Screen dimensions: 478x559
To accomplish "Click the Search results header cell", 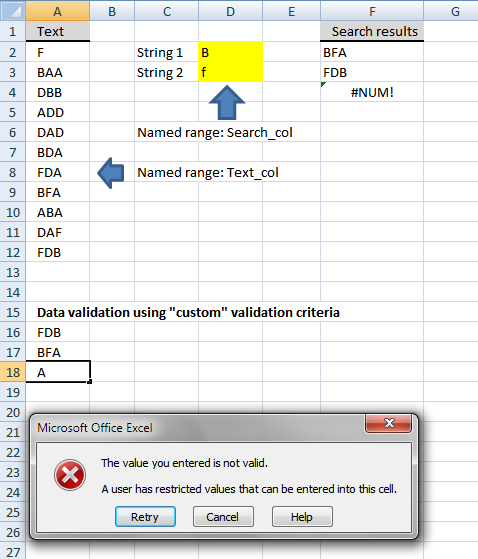I will click(x=372, y=31).
